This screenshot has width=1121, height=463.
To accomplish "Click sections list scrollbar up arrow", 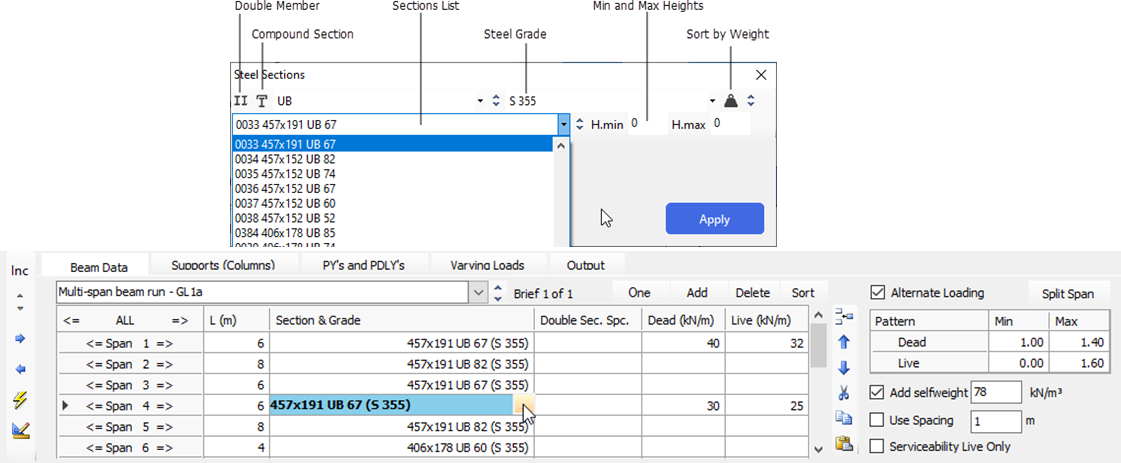I will [560, 145].
